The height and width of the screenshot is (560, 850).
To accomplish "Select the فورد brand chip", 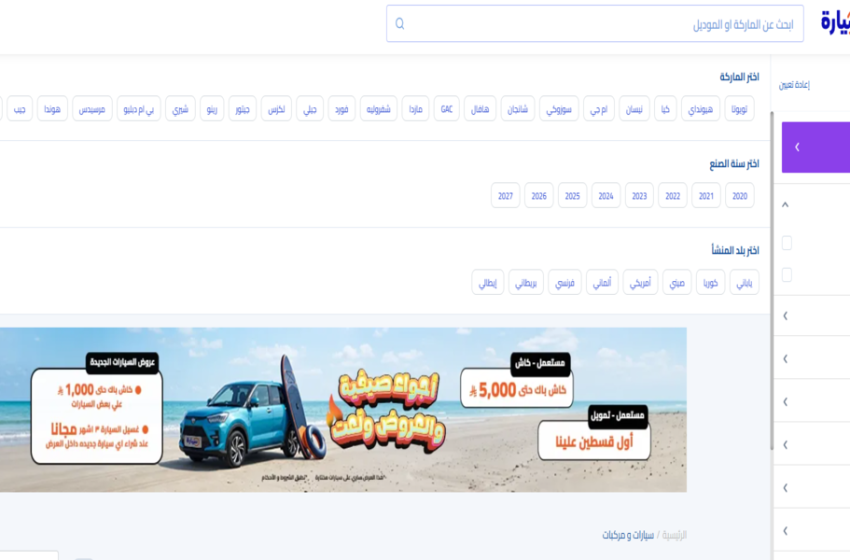I will click(342, 109).
